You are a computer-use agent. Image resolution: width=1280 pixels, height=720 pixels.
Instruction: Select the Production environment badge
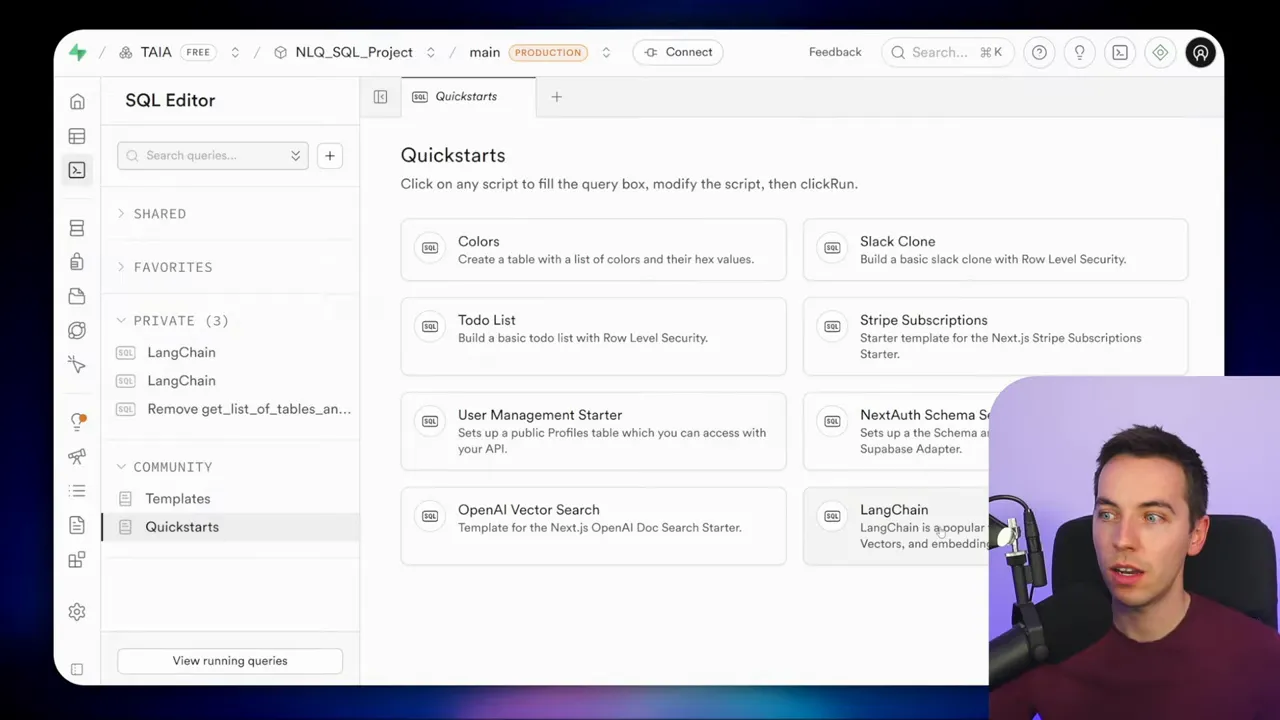point(548,52)
